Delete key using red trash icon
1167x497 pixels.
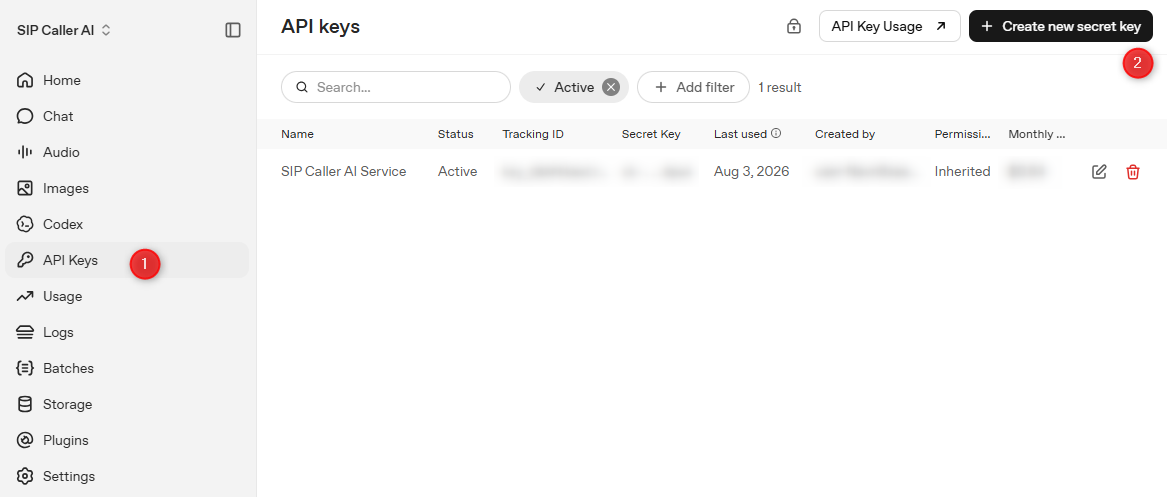(1133, 172)
